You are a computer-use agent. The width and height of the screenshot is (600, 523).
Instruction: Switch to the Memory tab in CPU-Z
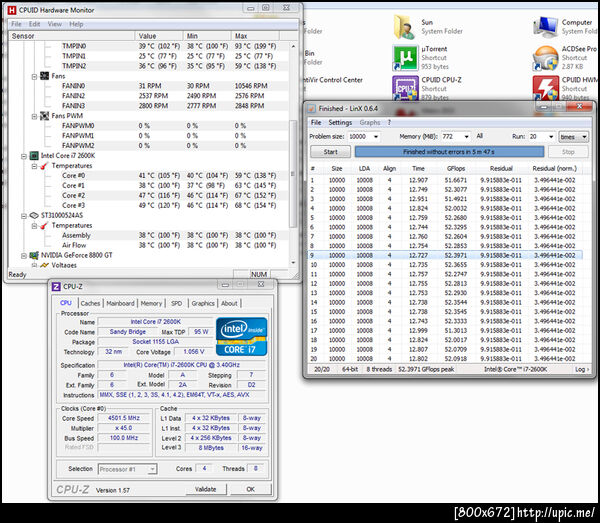click(x=151, y=303)
